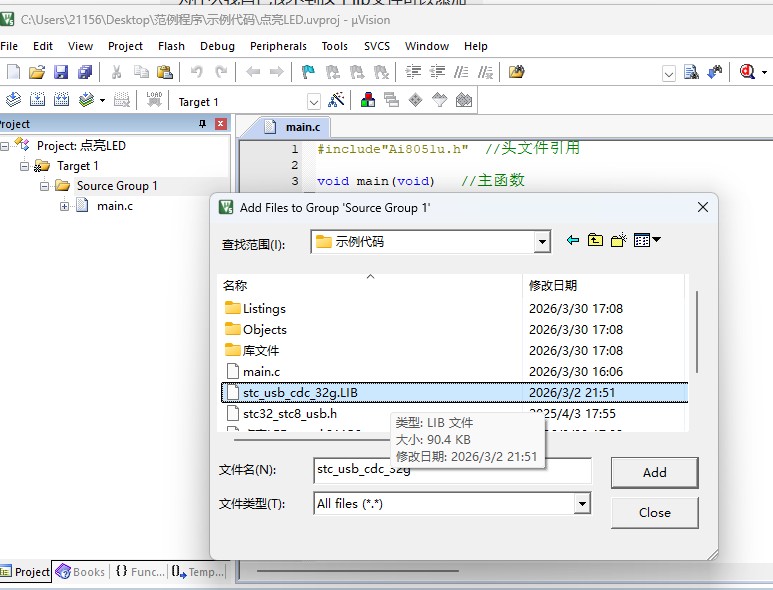Click the Cut scissors icon
The image size is (773, 590).
click(116, 72)
